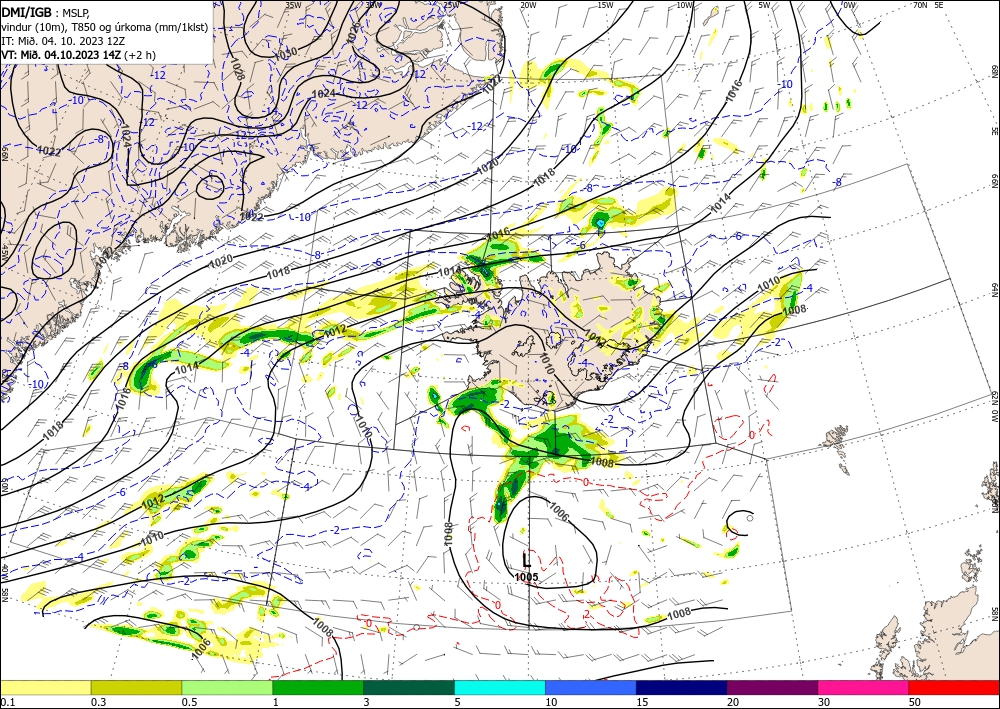Choose the purple 20–30 legend swatch
The width and height of the screenshot is (1000, 709).
772,687
